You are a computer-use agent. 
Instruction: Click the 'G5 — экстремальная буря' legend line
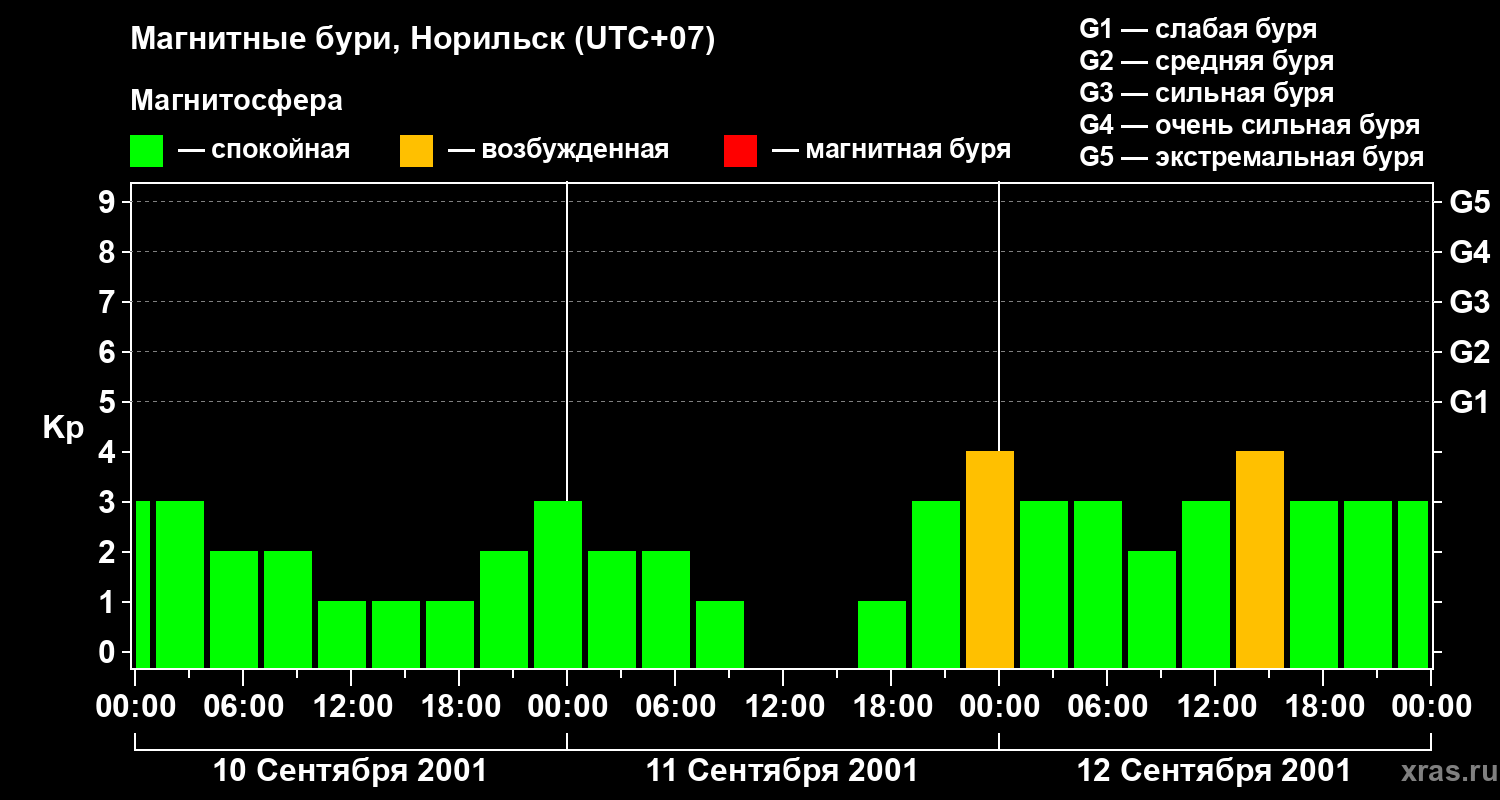point(1252,157)
